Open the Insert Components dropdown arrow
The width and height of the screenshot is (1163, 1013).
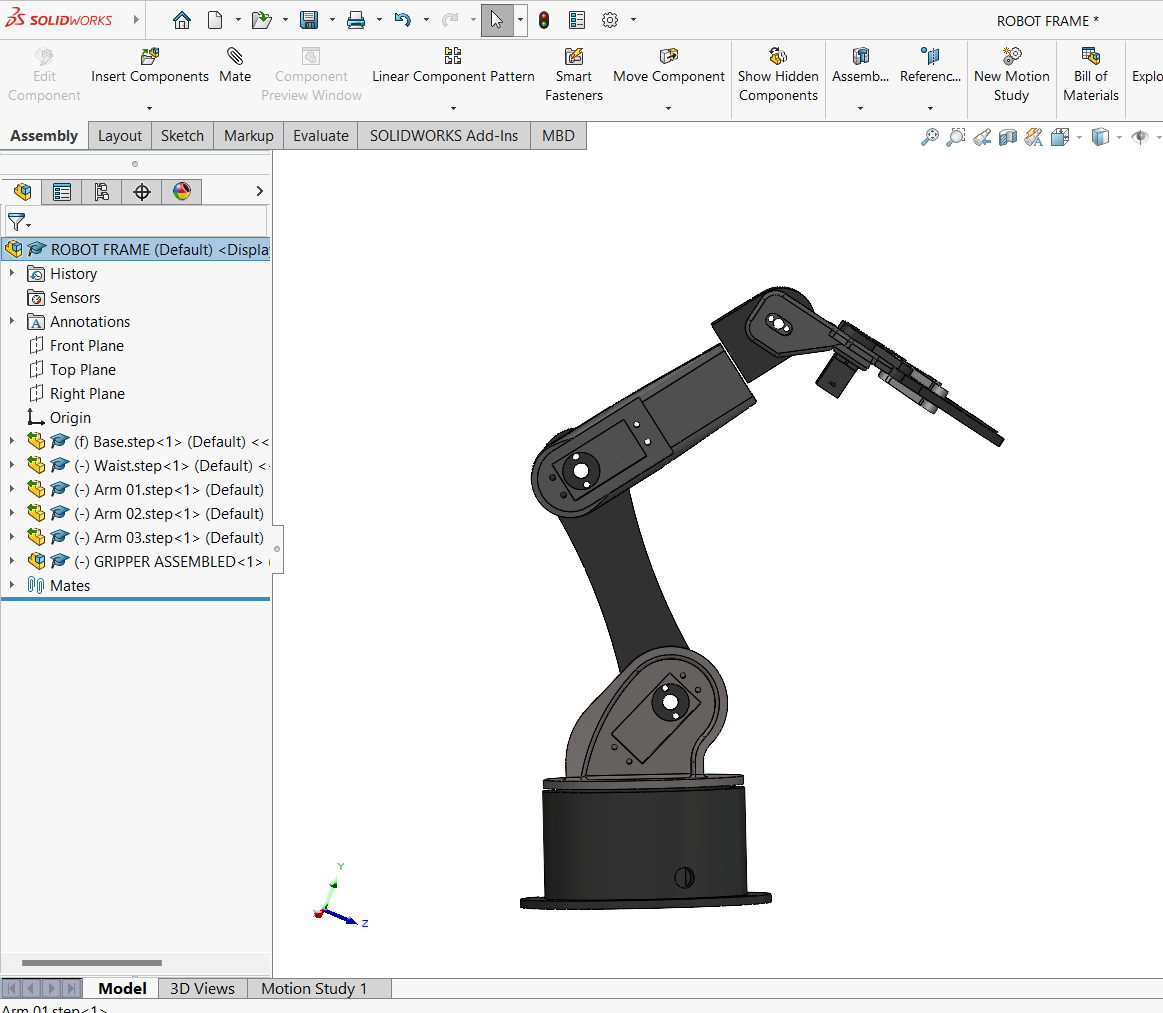149,108
